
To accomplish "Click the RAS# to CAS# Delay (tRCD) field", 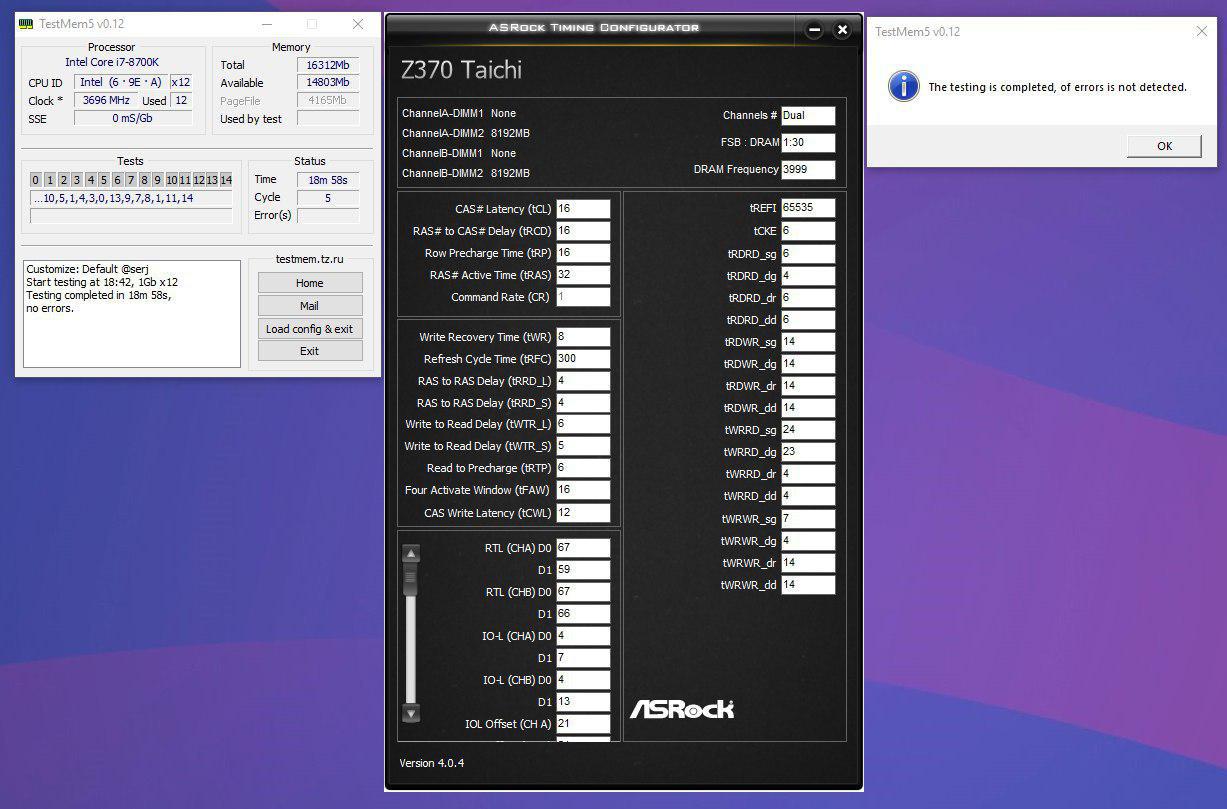I will point(583,231).
